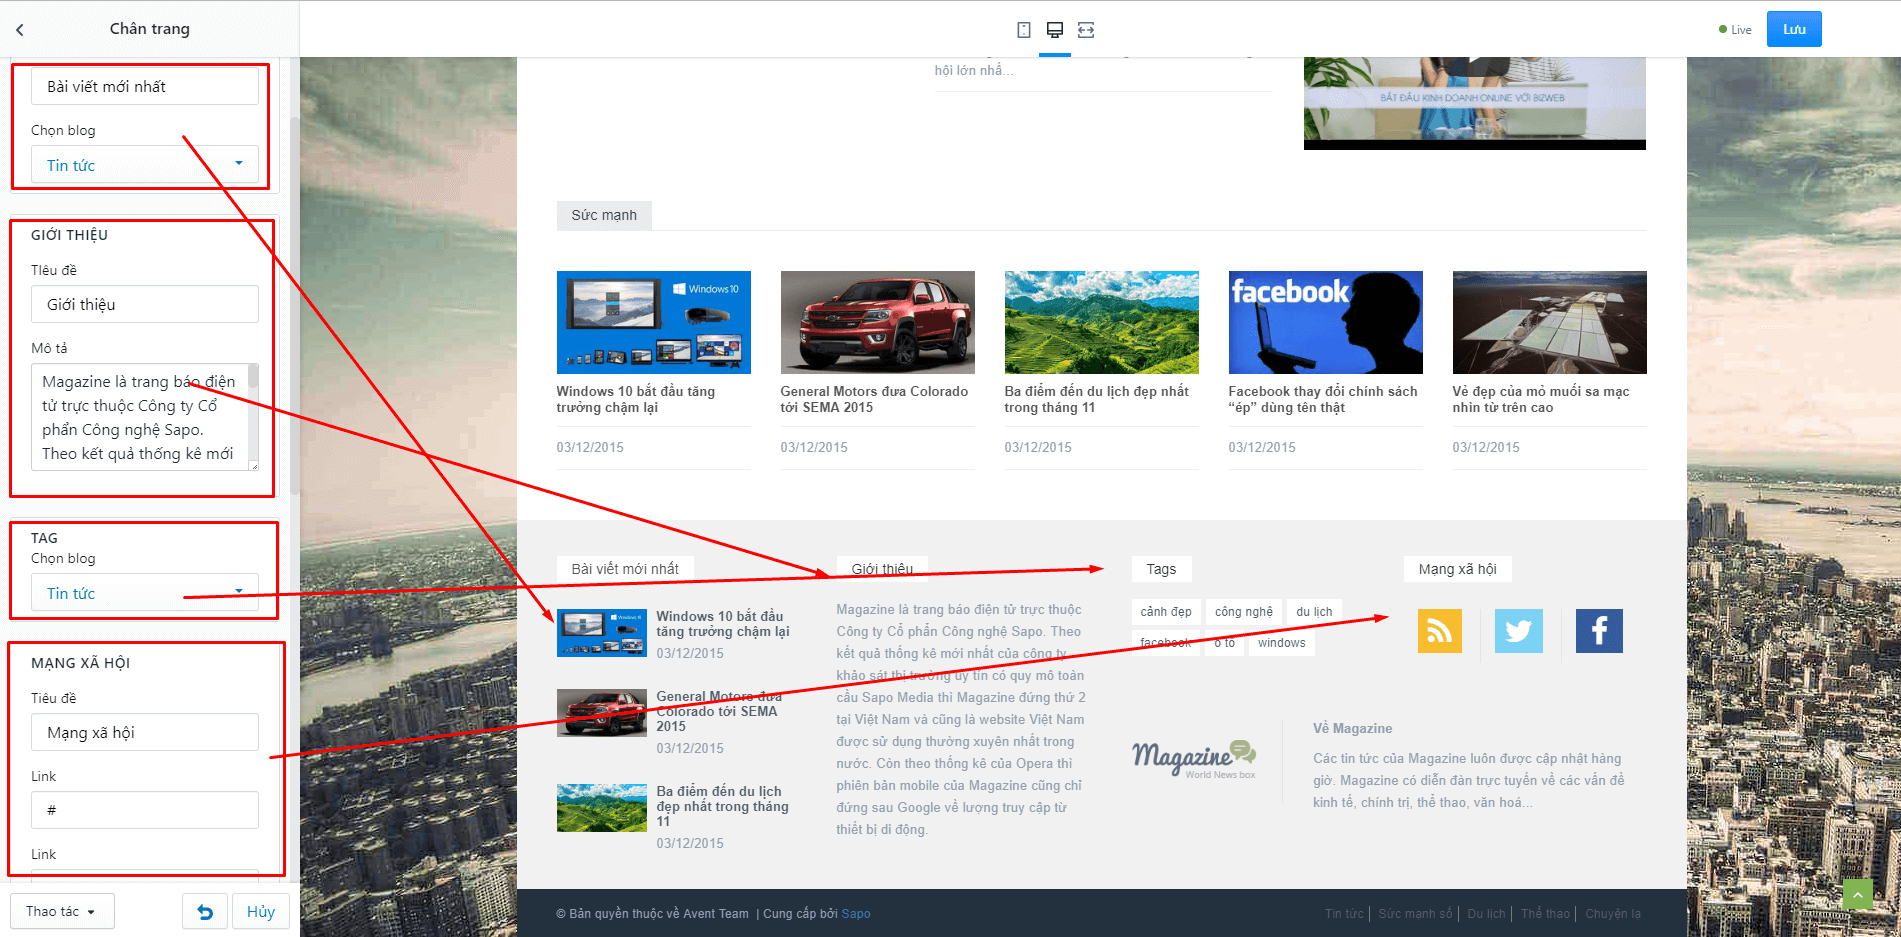The width and height of the screenshot is (1901, 937).
Task: Click the Sapo link in copyright bar
Action: pyautogui.click(x=856, y=914)
